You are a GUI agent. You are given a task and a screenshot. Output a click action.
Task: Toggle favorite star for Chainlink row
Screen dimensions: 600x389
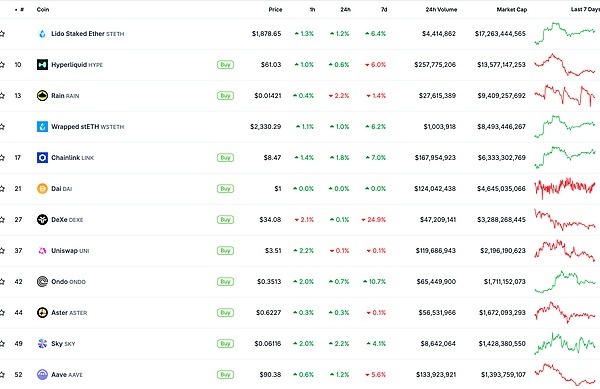[2, 158]
